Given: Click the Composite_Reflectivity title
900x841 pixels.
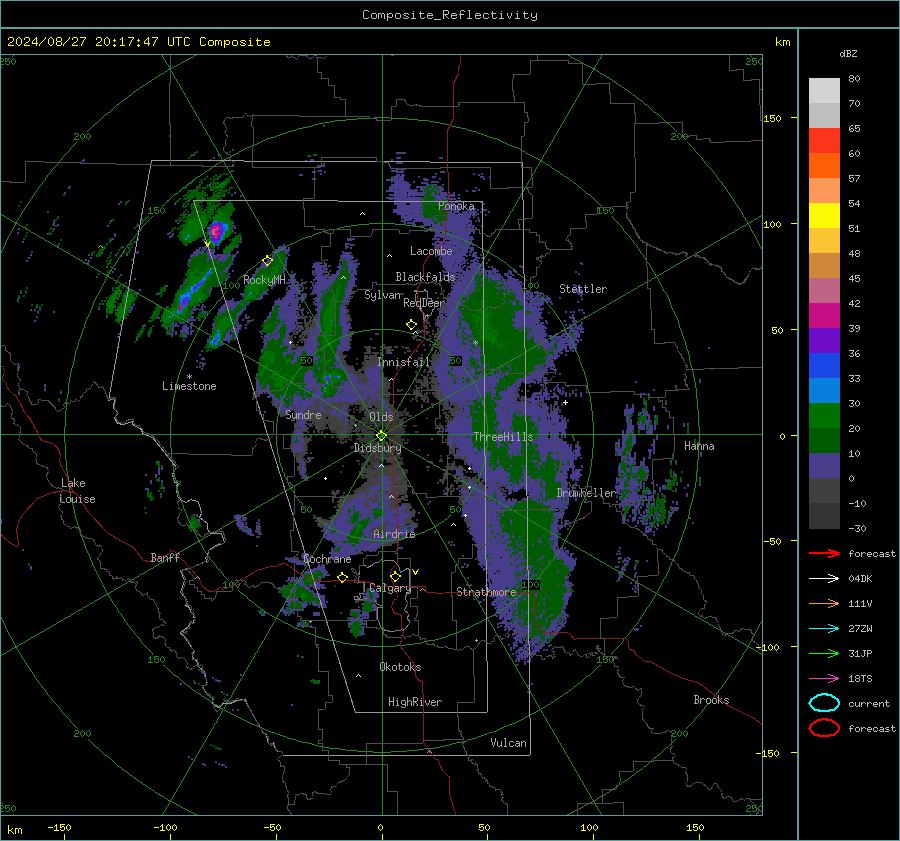Looking at the screenshot, I should [x=449, y=15].
